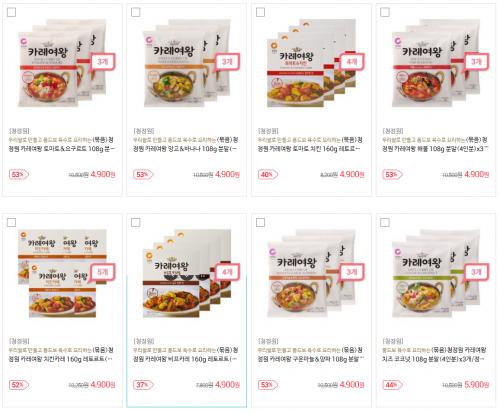Mark the seafood curry 108g checkbox

pyautogui.click(x=385, y=12)
